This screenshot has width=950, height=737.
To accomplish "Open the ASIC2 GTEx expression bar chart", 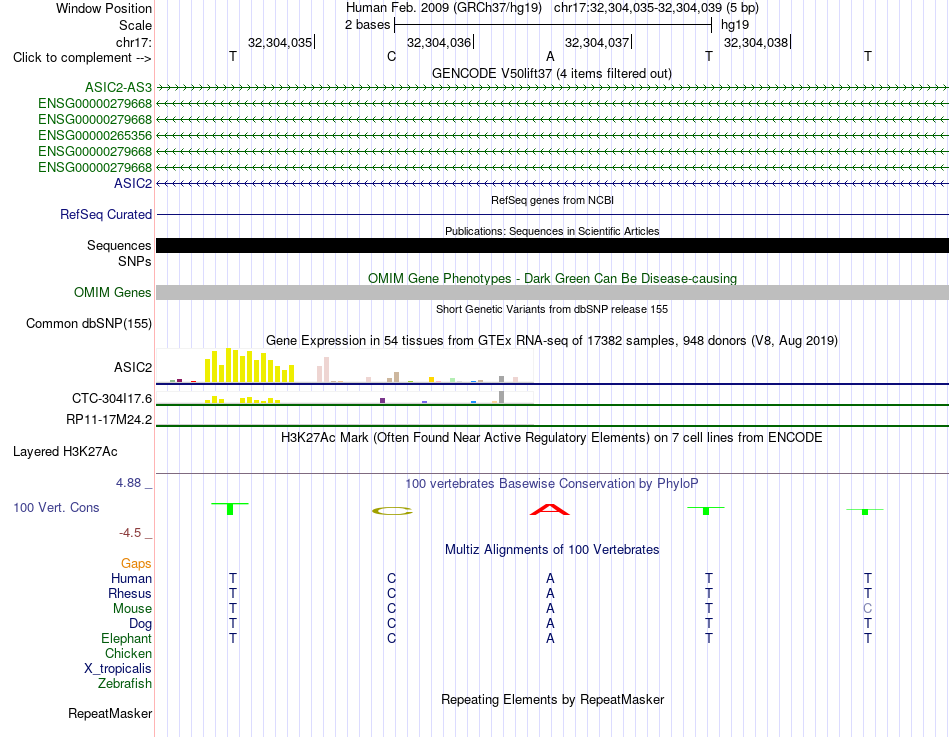I will click(x=345, y=365).
